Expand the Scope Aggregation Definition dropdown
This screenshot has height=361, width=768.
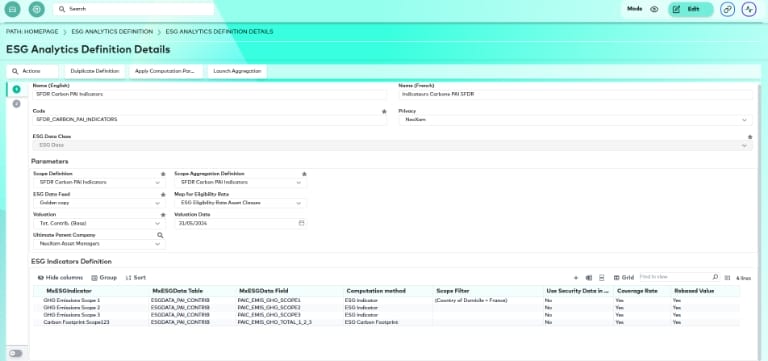tap(240, 182)
